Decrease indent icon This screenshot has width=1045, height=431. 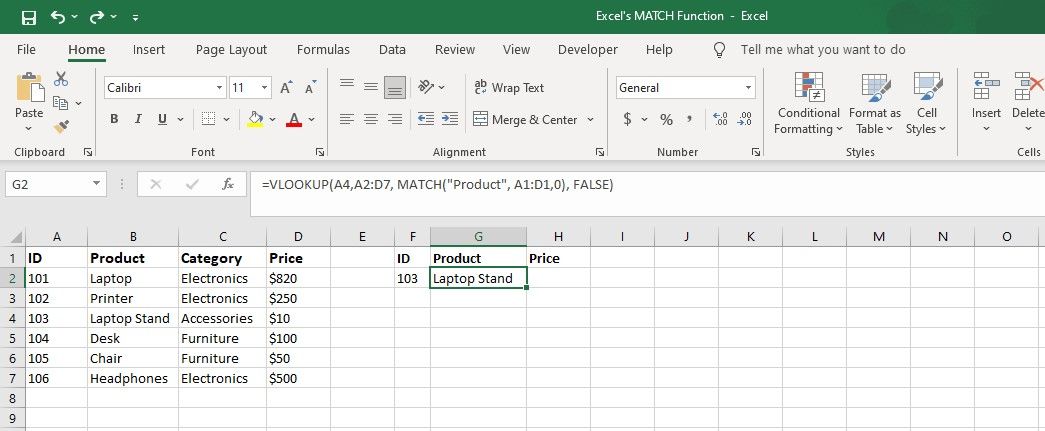pos(426,119)
